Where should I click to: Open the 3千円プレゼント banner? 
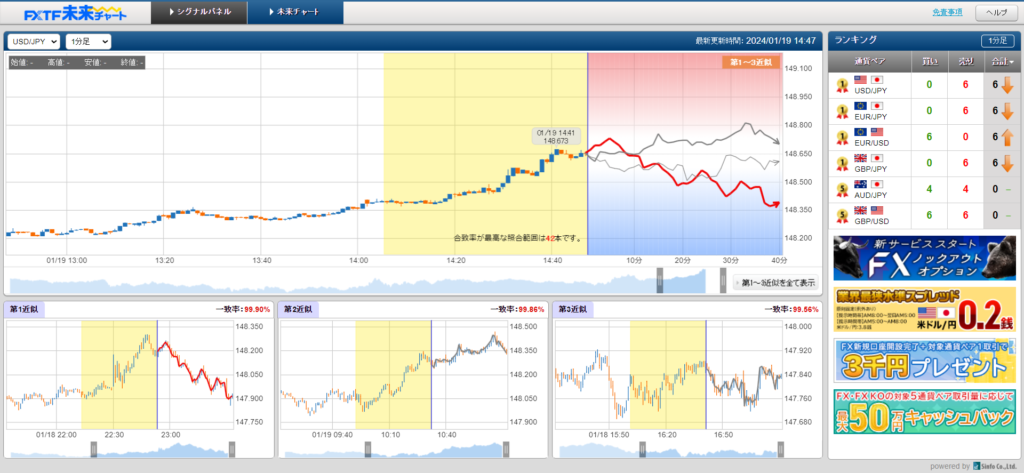pyautogui.click(x=924, y=360)
